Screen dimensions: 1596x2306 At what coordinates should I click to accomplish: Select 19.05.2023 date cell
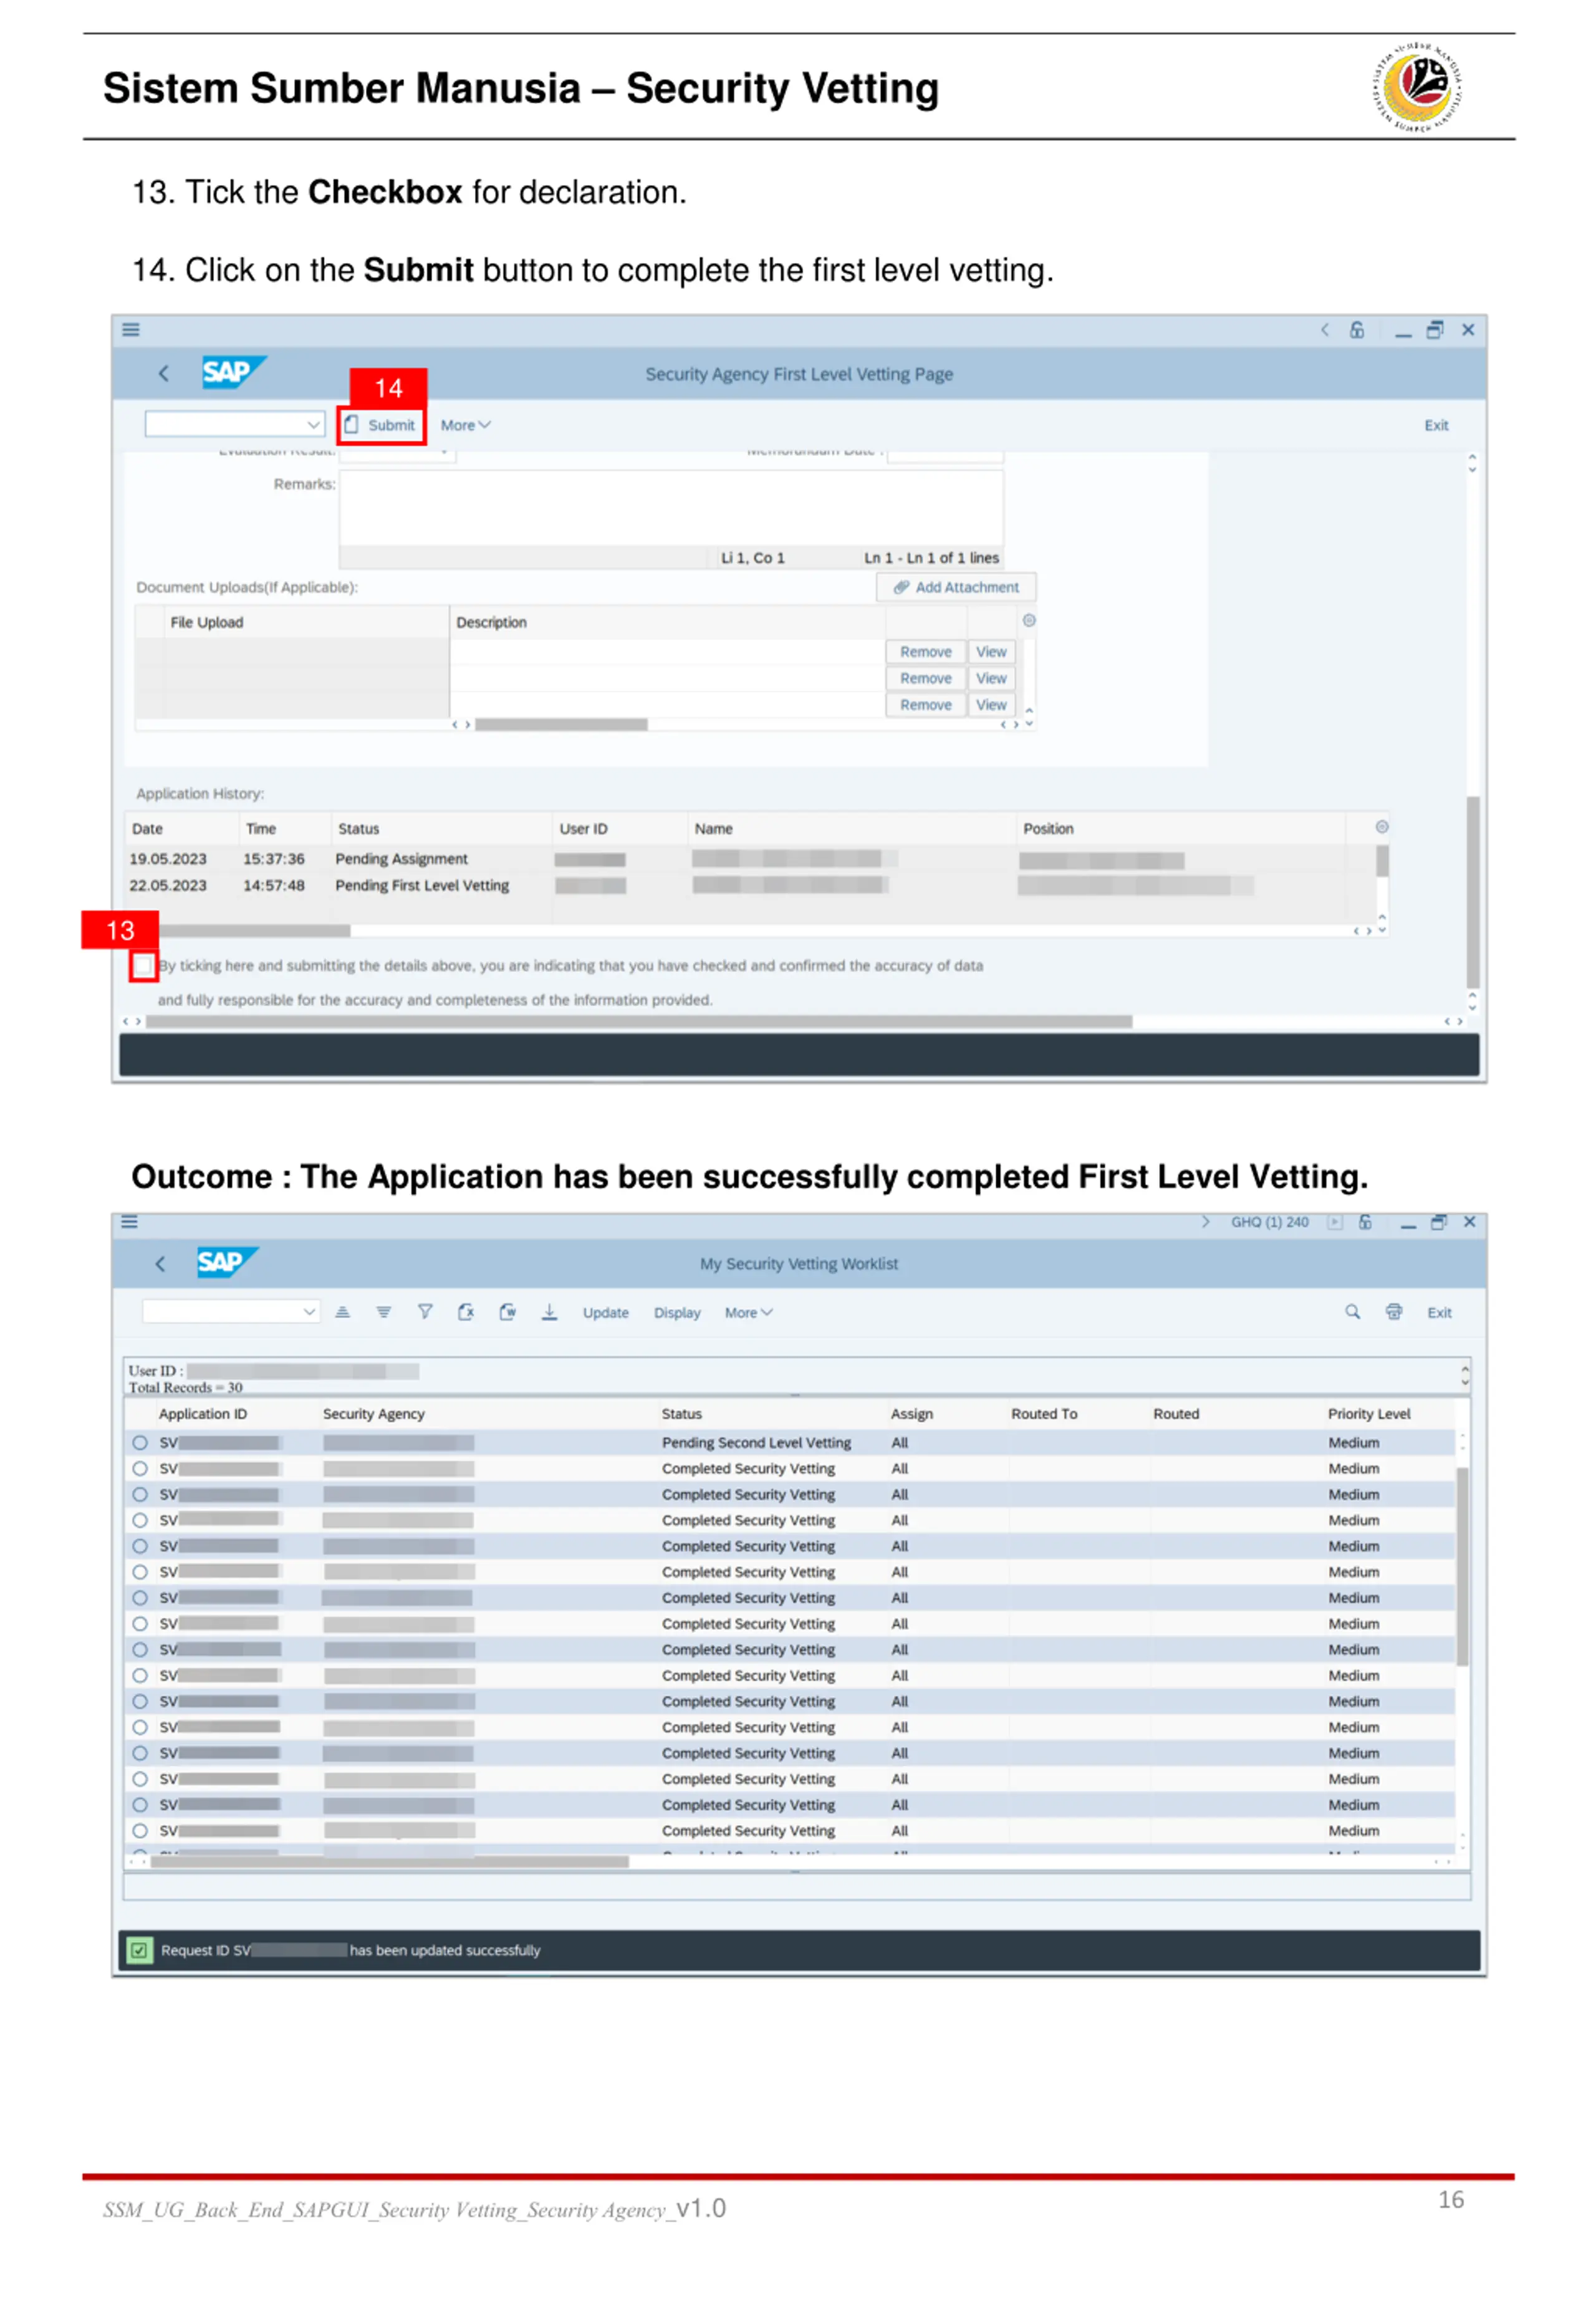[x=168, y=858]
